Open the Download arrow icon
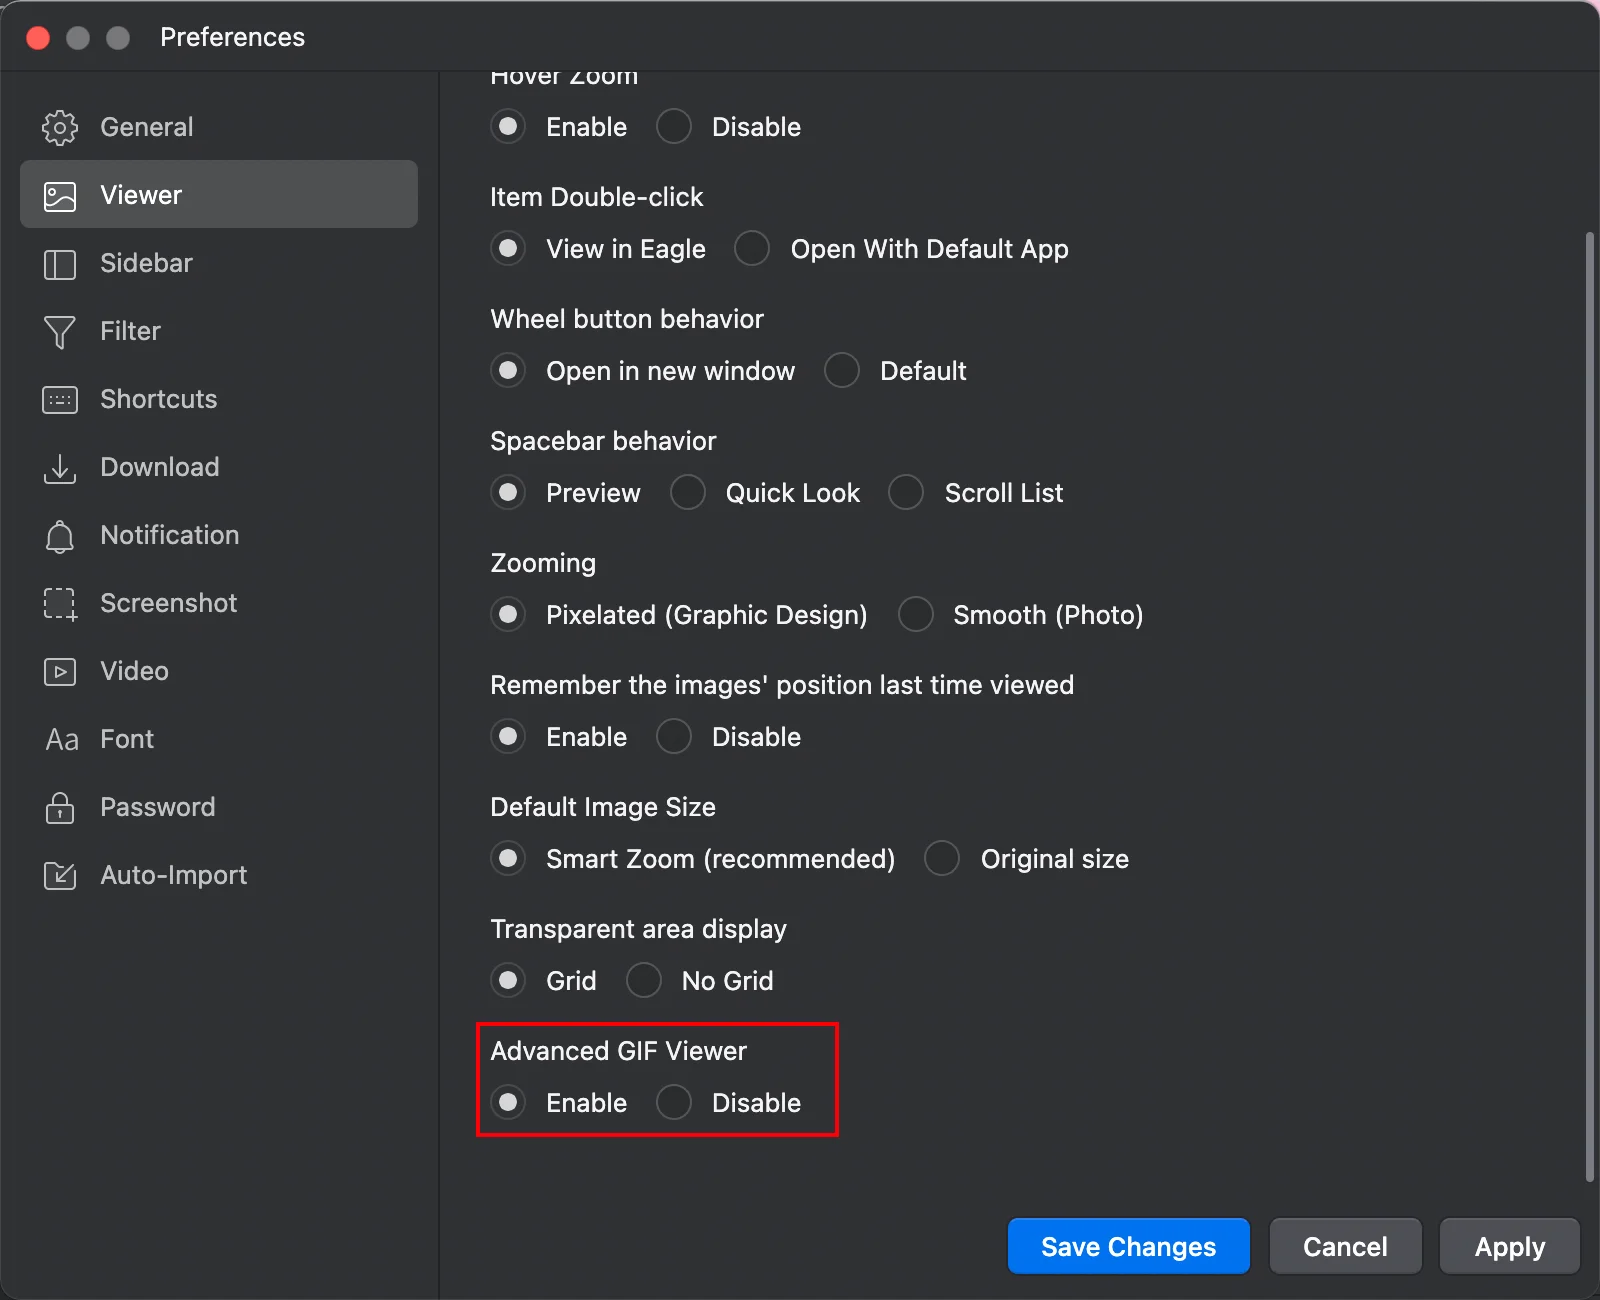Screen dimensions: 1600x1300 click(60, 468)
